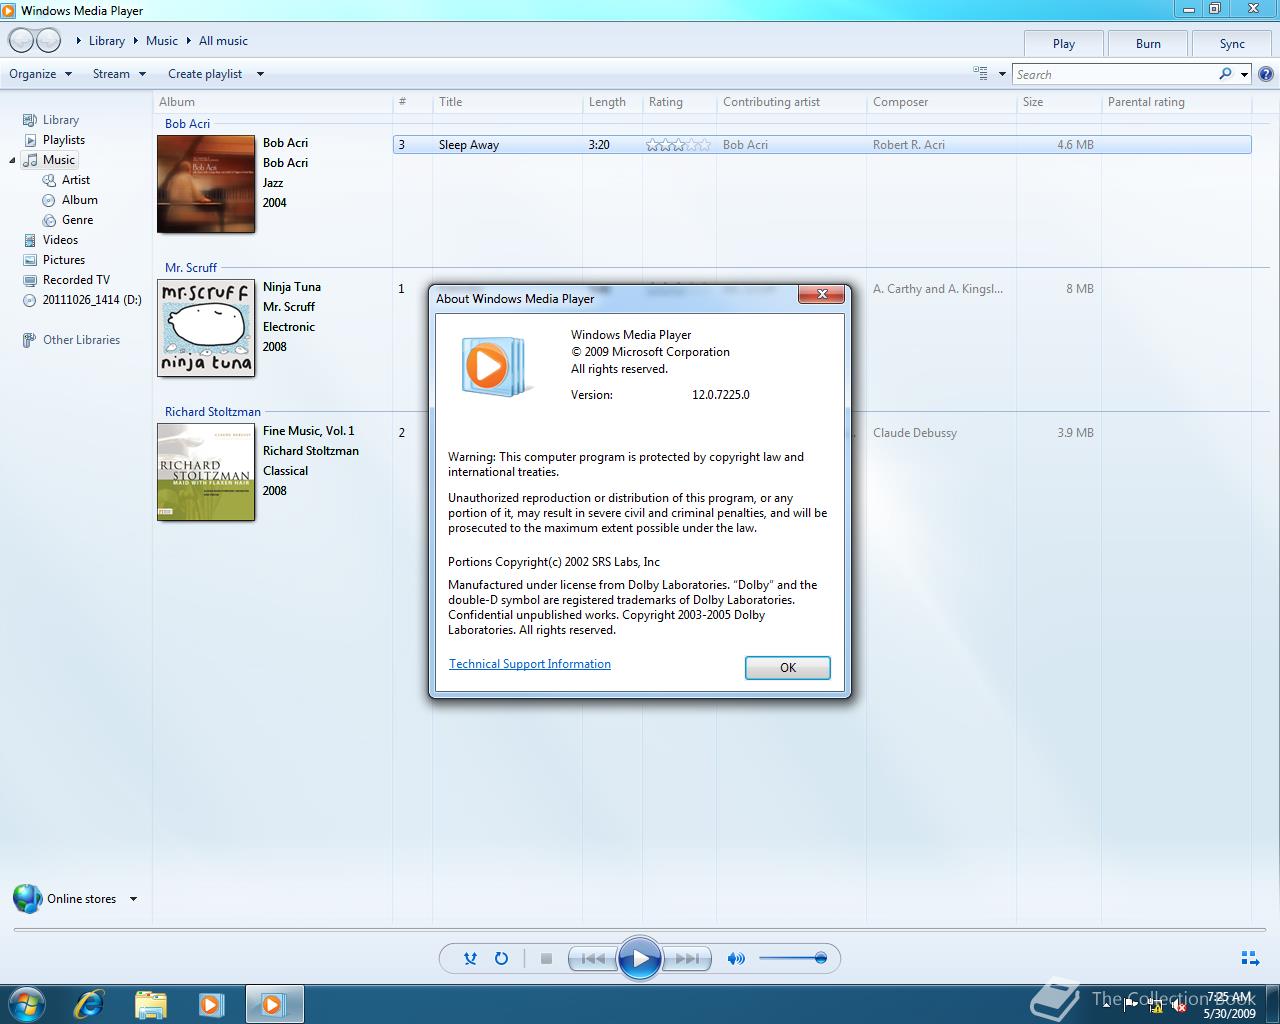The height and width of the screenshot is (1024, 1280).
Task: Click the Previous track button
Action: pos(592,958)
